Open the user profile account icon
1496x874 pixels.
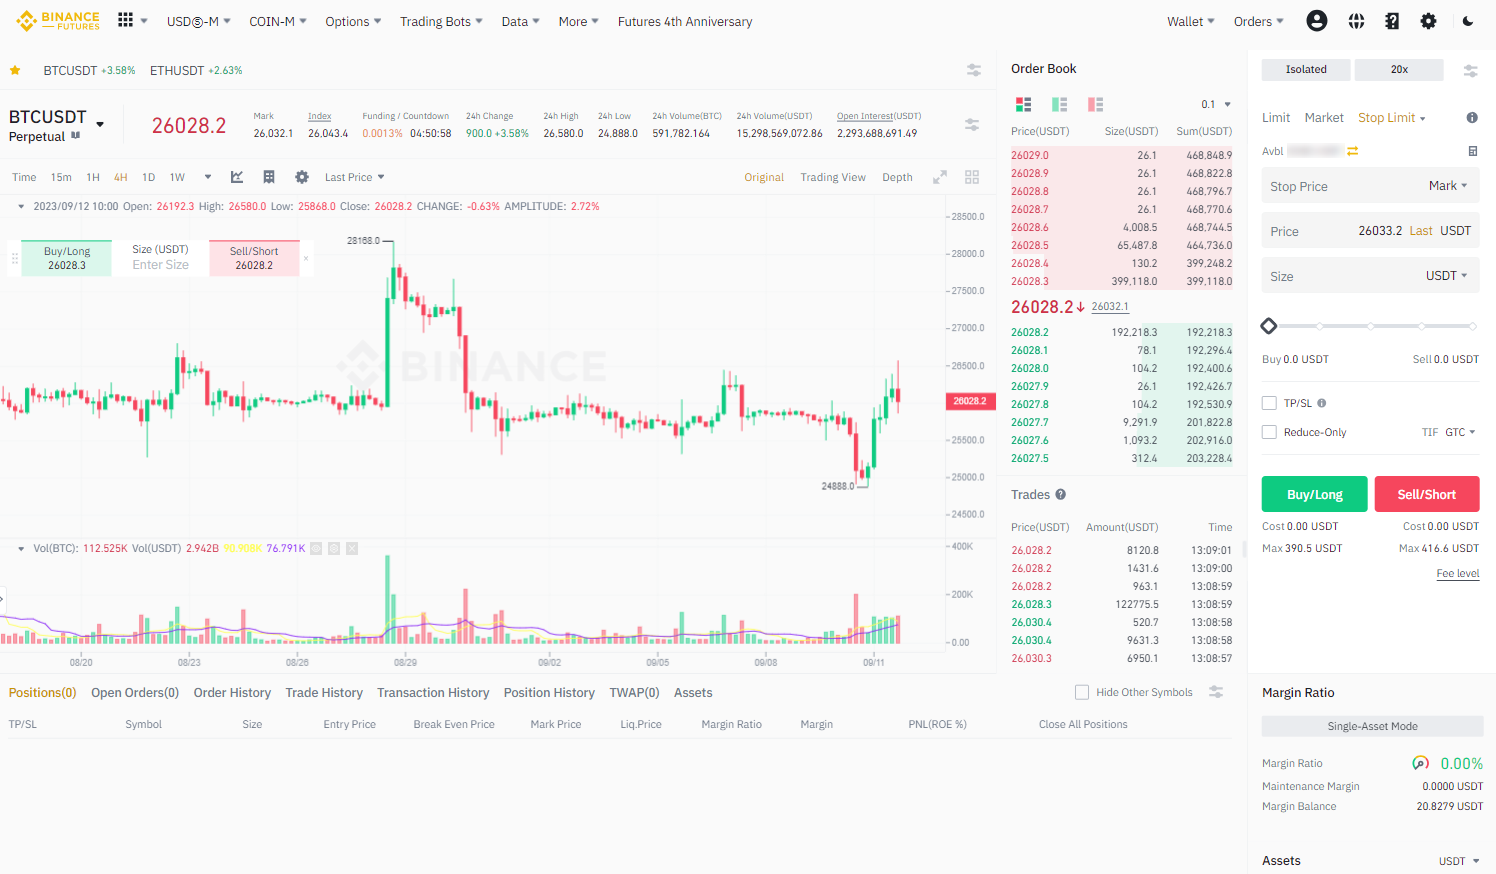click(x=1317, y=21)
